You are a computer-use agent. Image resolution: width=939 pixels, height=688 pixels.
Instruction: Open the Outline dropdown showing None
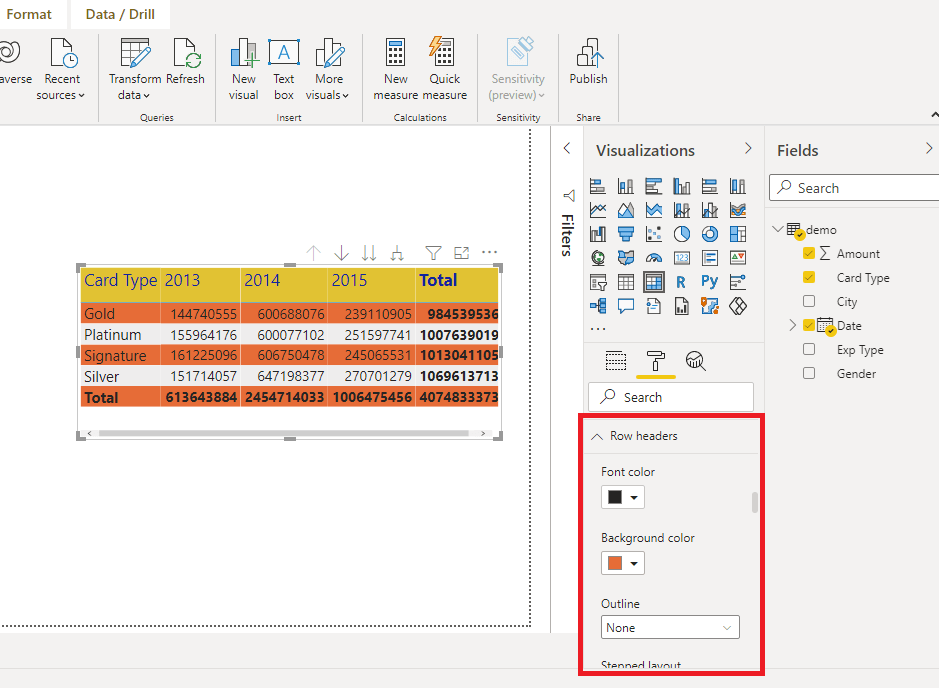click(671, 628)
